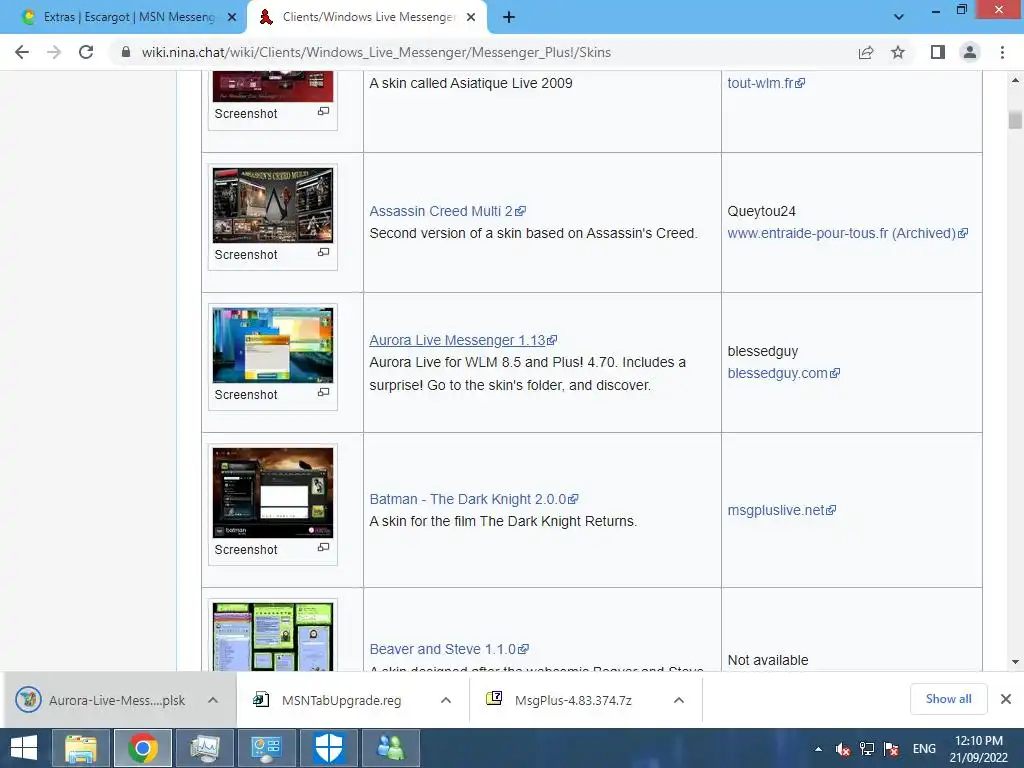Image resolution: width=1024 pixels, height=768 pixels.
Task: Open the clock showing 12:10 PM
Action: click(x=979, y=748)
